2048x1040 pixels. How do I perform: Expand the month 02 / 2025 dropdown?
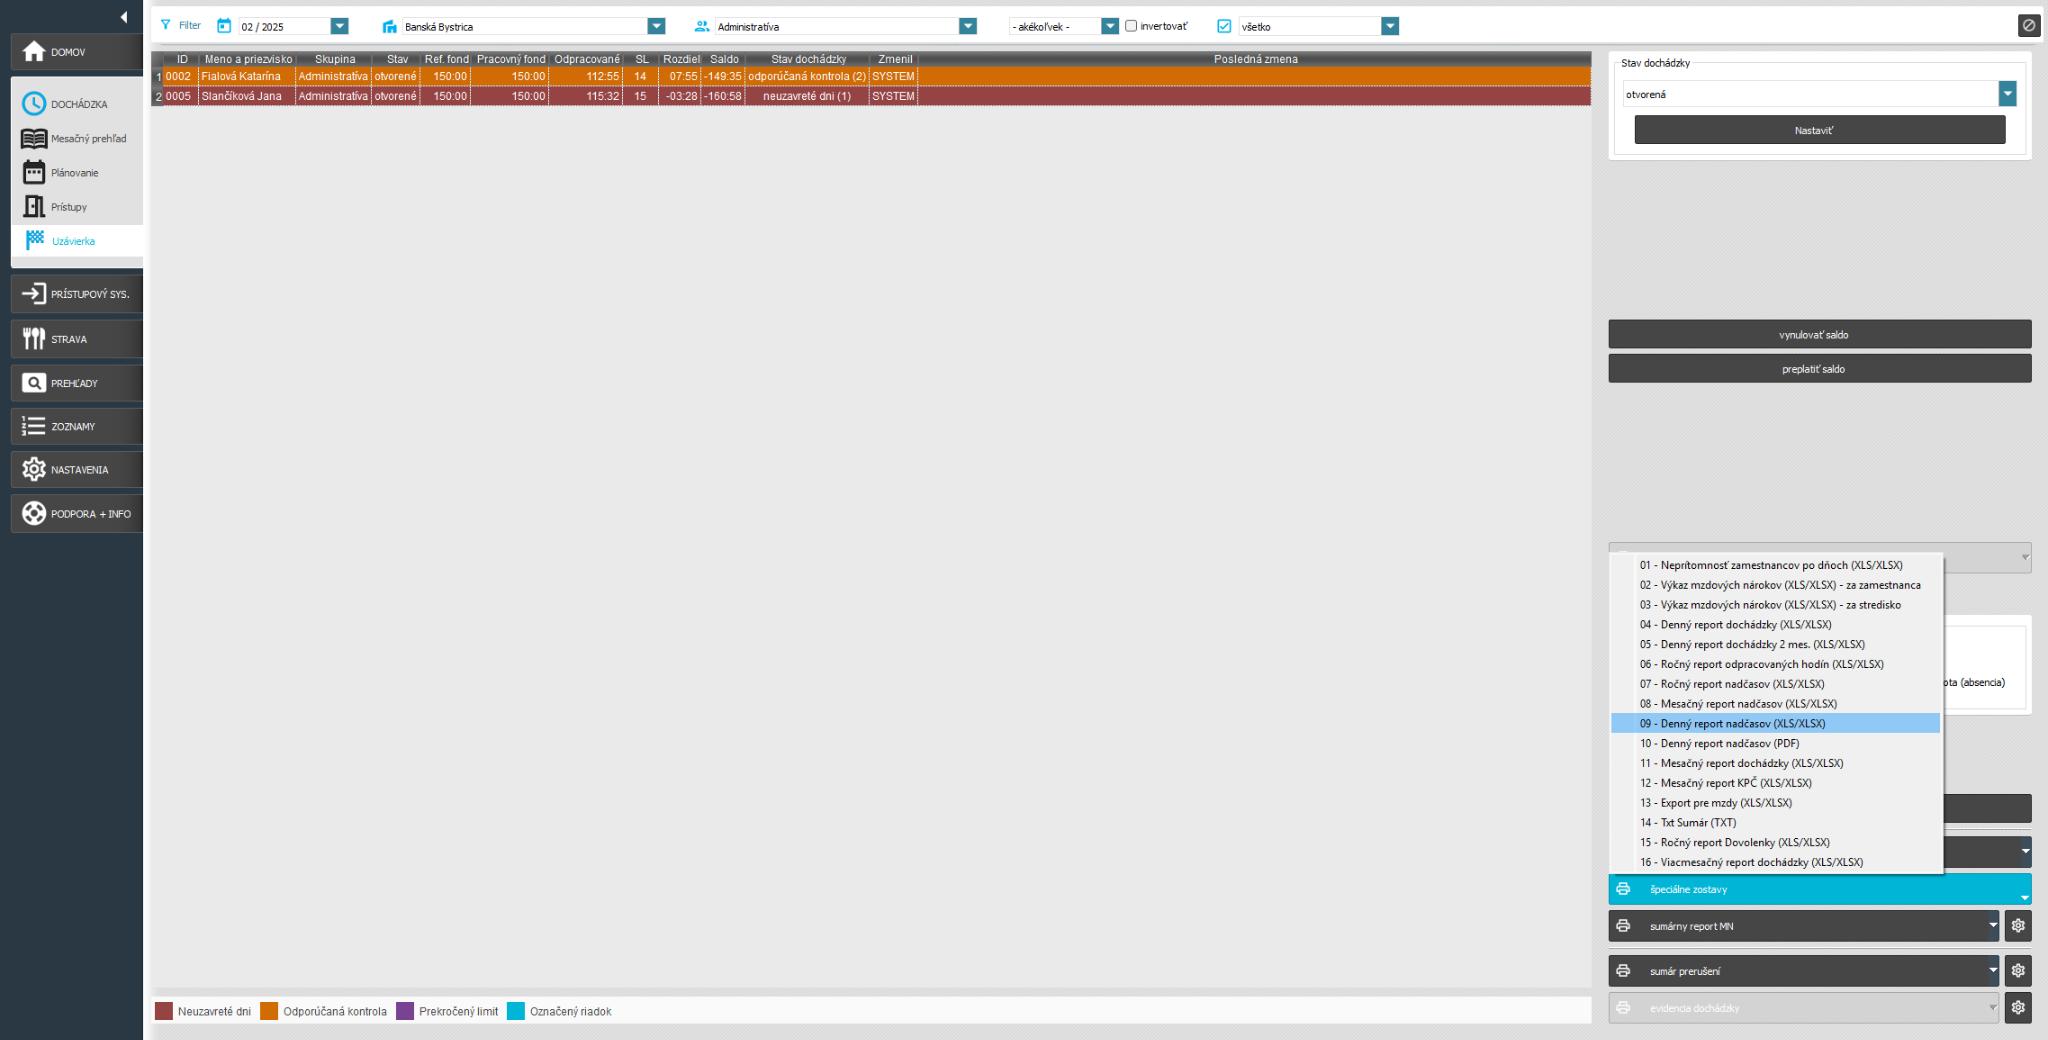(x=339, y=27)
